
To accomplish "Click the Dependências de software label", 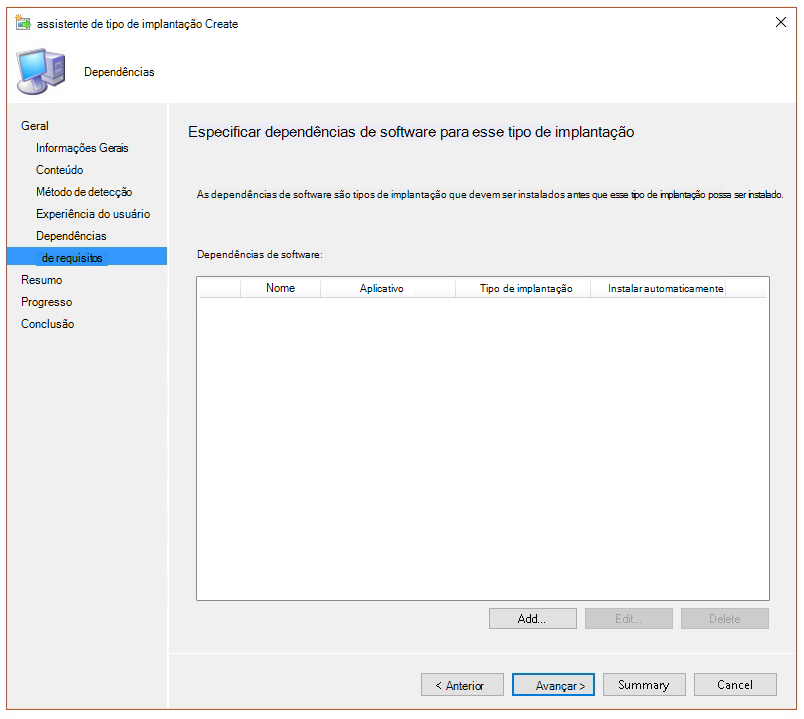I will pos(259,254).
